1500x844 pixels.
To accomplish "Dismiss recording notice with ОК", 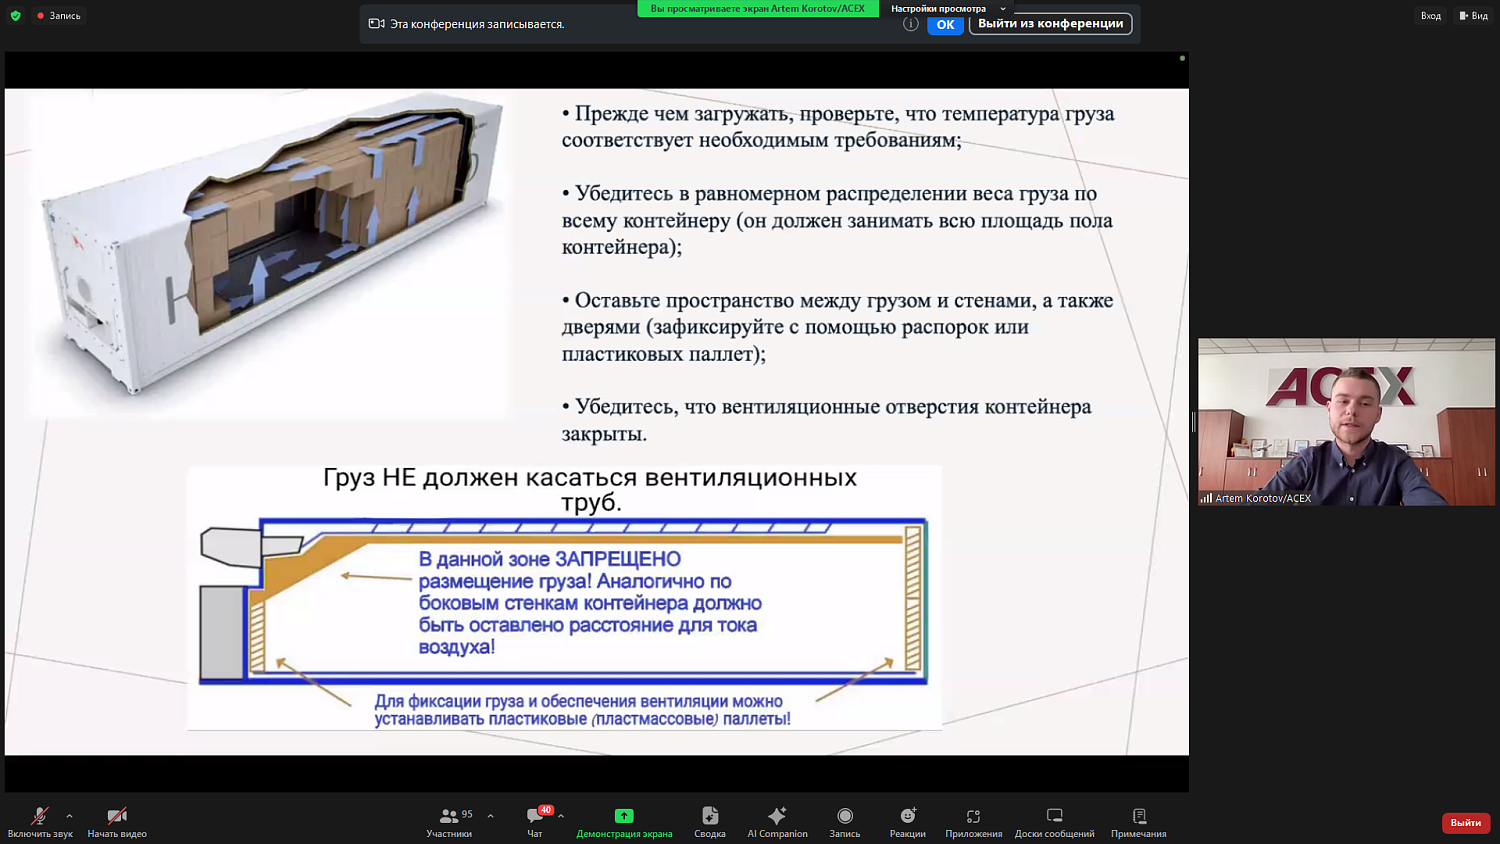I will 945,24.
